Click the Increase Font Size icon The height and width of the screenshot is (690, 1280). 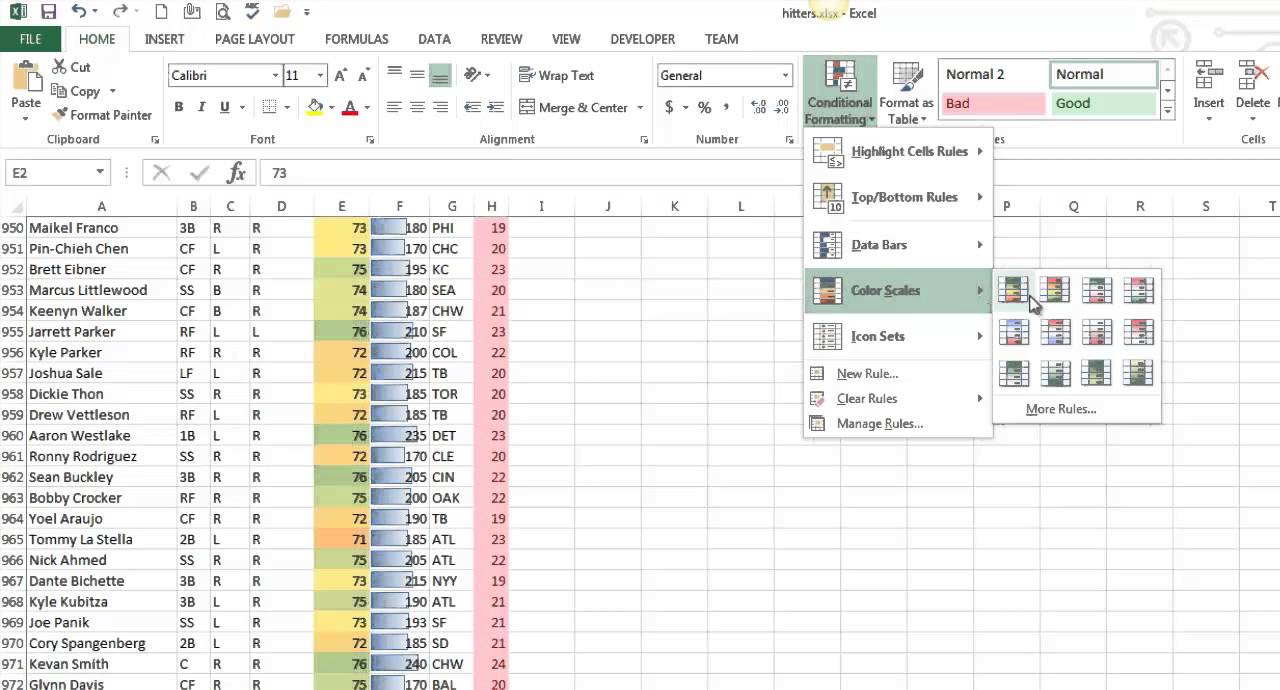341,76
